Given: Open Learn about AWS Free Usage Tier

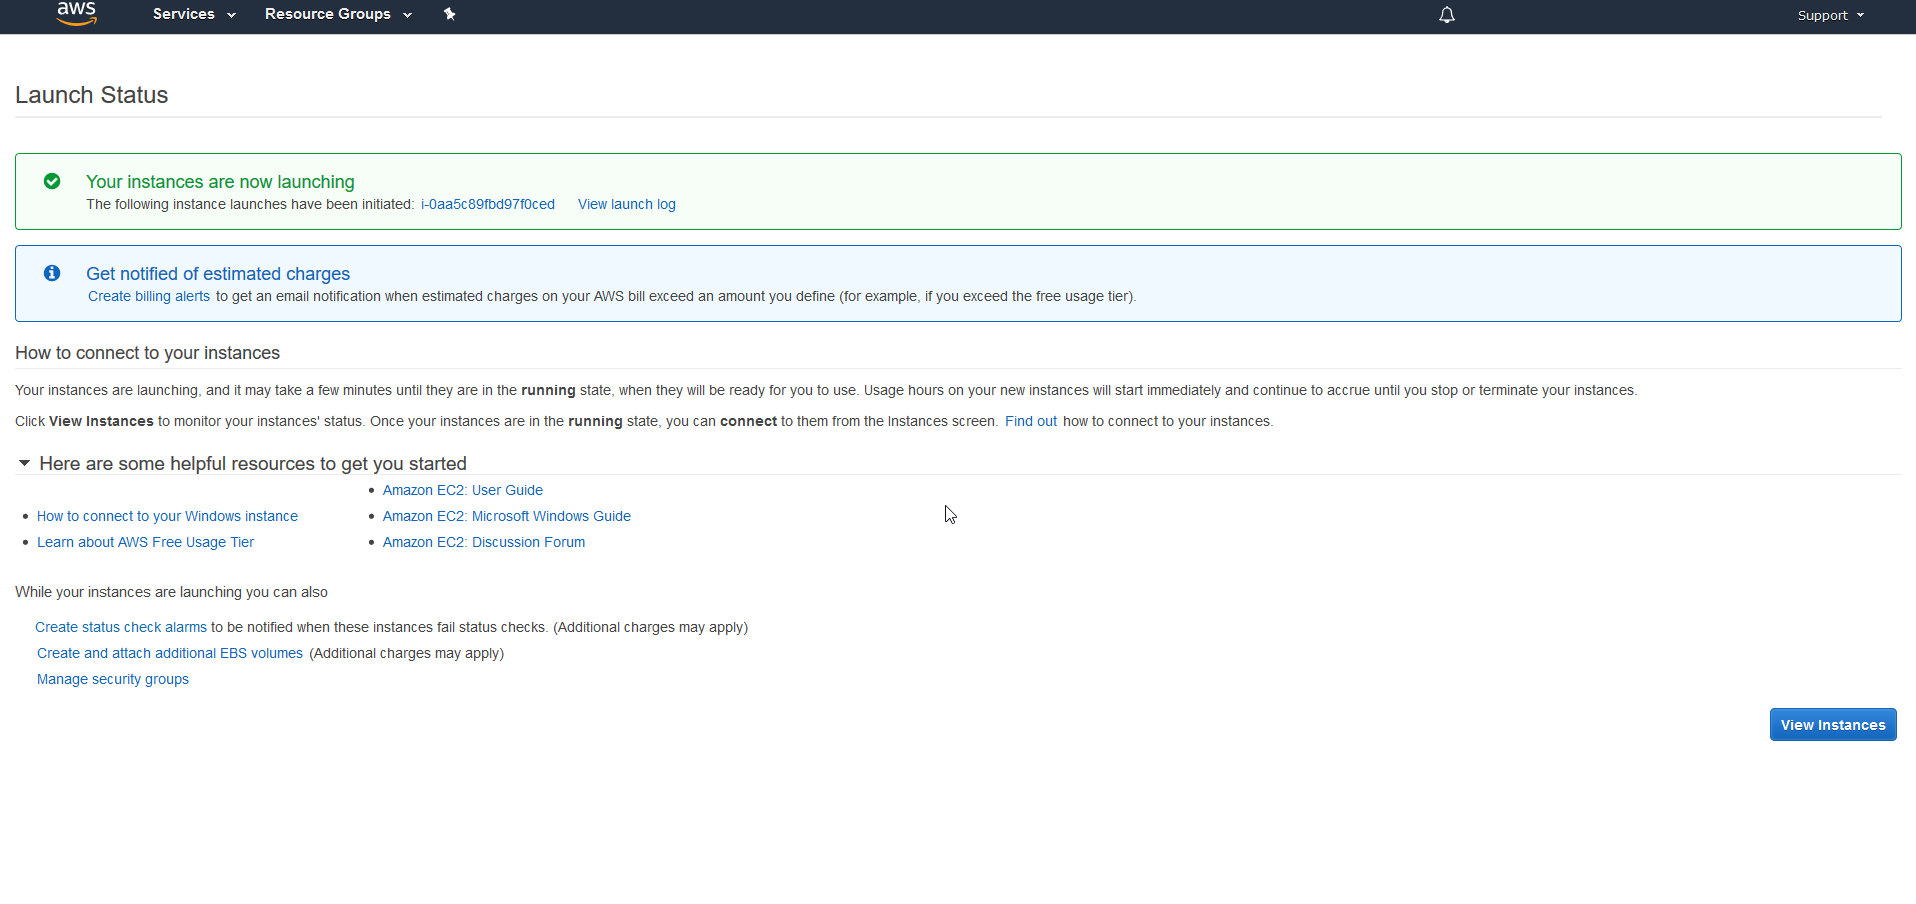Looking at the screenshot, I should tap(145, 542).
